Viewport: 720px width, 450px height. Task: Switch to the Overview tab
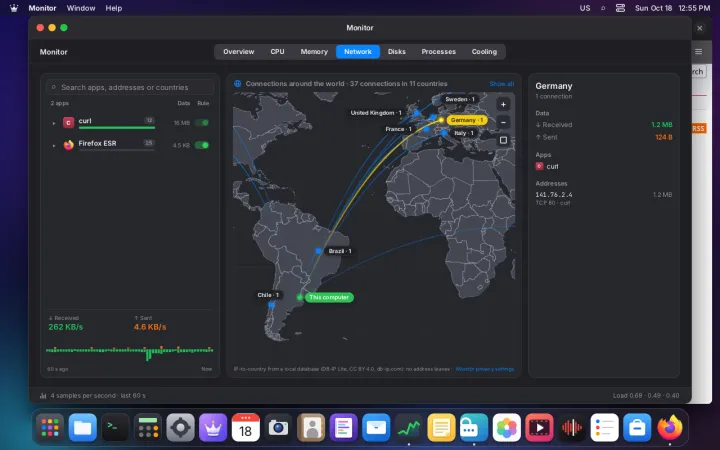[x=239, y=51]
